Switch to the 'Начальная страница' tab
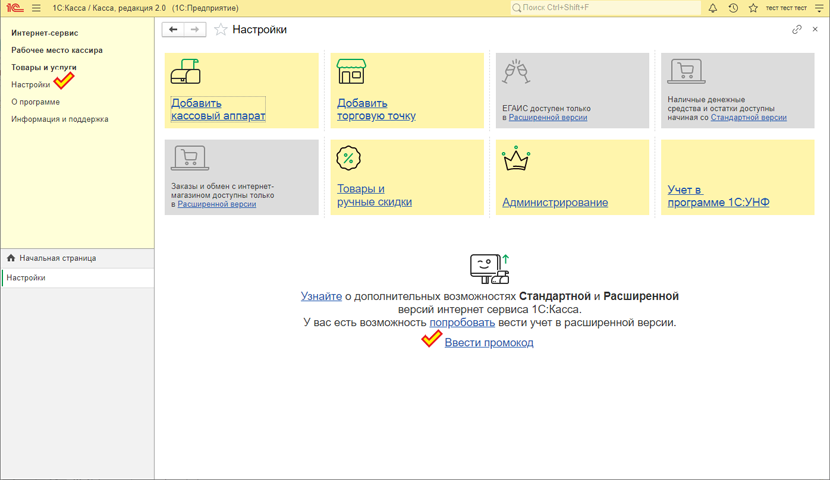 point(57,258)
